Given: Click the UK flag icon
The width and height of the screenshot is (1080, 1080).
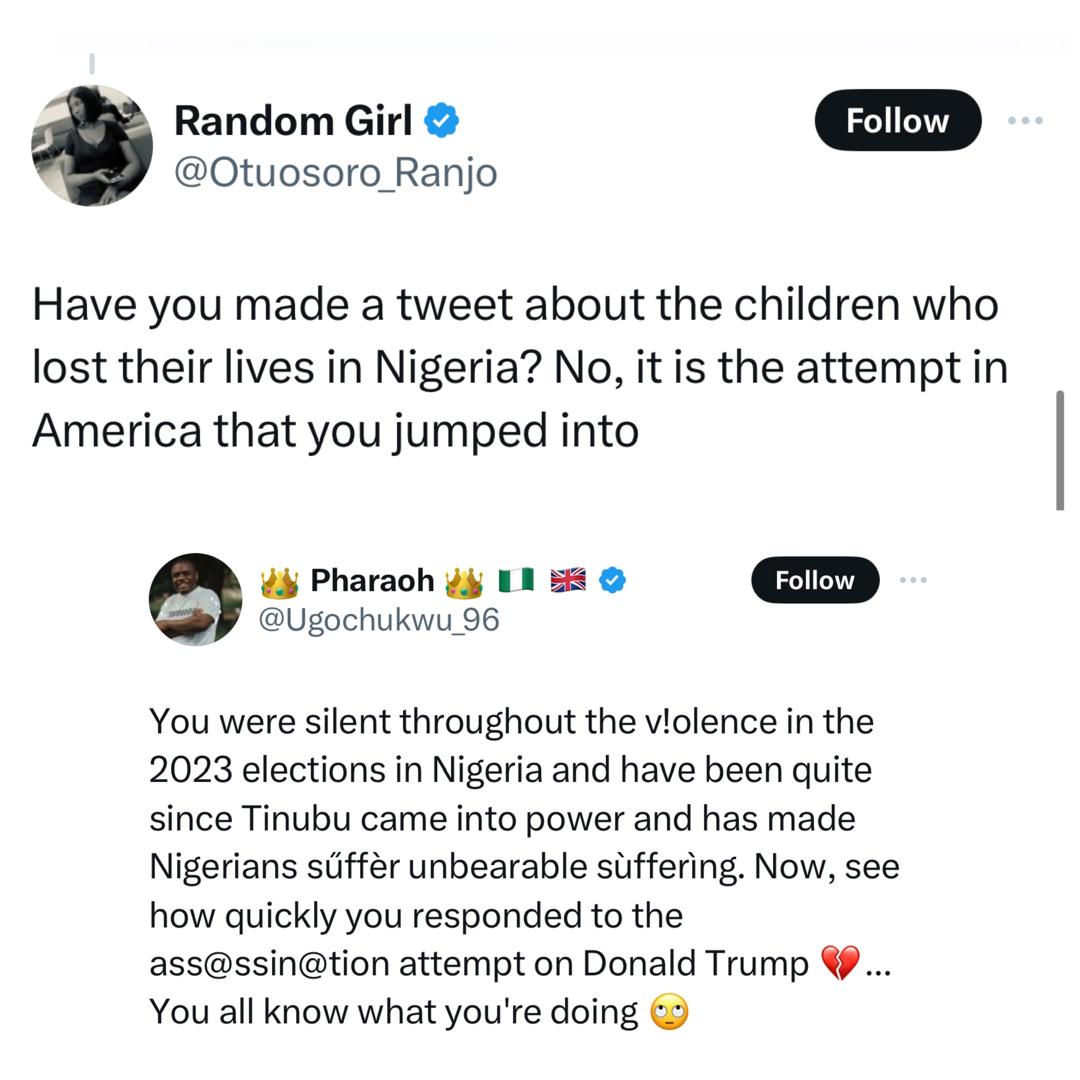Looking at the screenshot, I should click(x=568, y=580).
